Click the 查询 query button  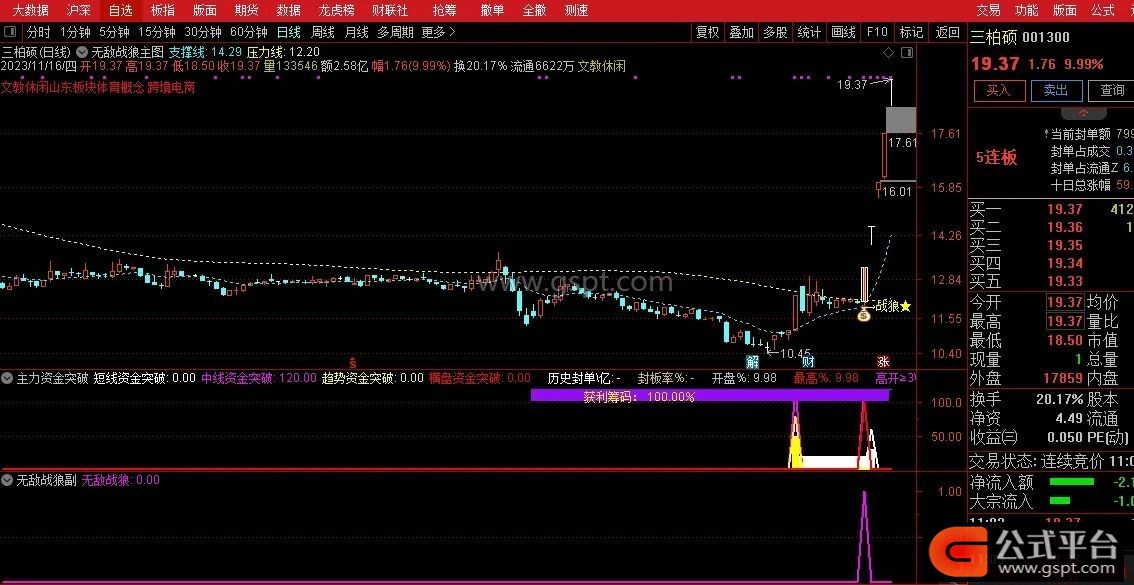(1112, 90)
